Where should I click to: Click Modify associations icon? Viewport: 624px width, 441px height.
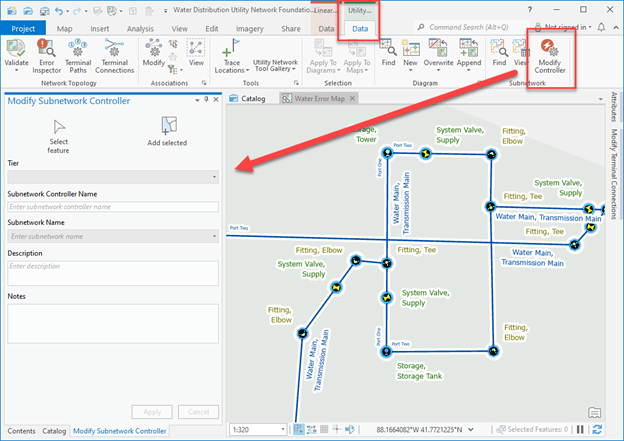pyautogui.click(x=153, y=47)
